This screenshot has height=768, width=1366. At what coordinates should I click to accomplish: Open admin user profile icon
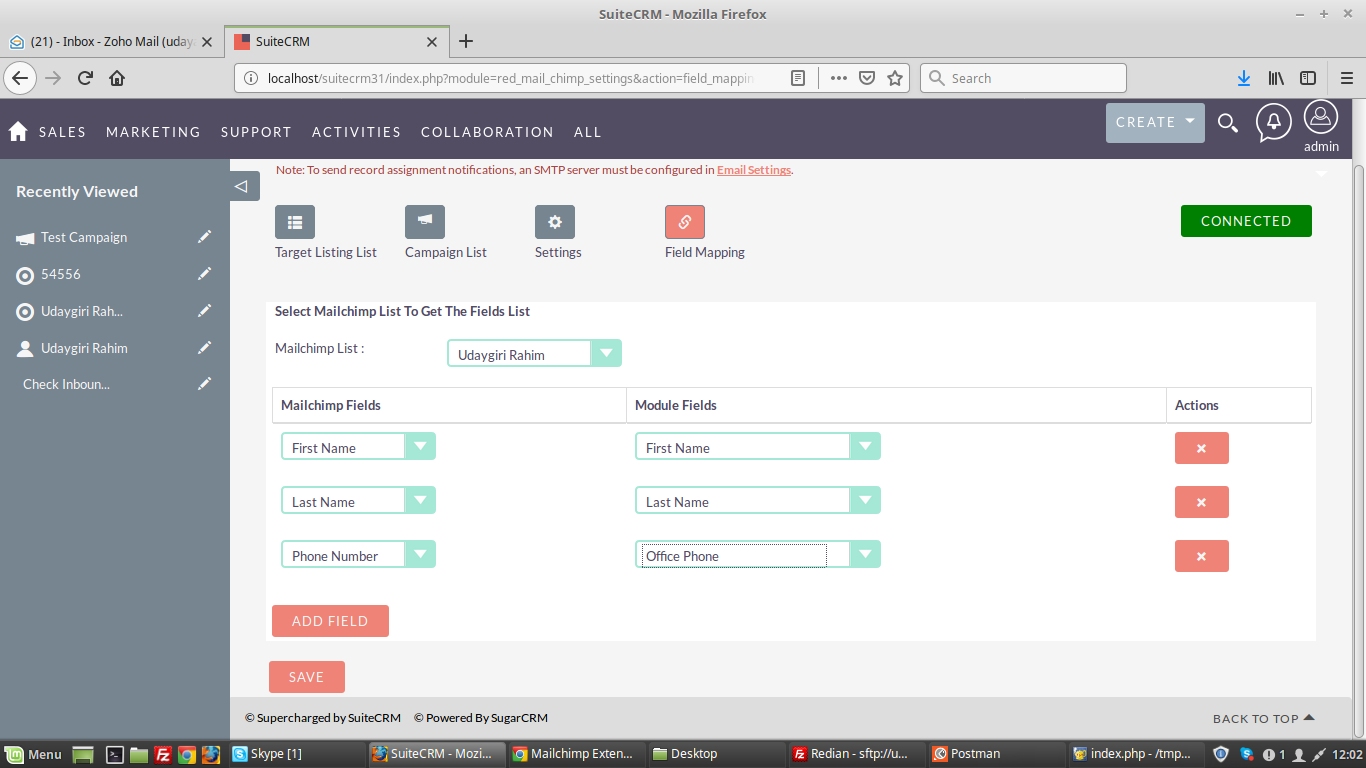(1321, 118)
